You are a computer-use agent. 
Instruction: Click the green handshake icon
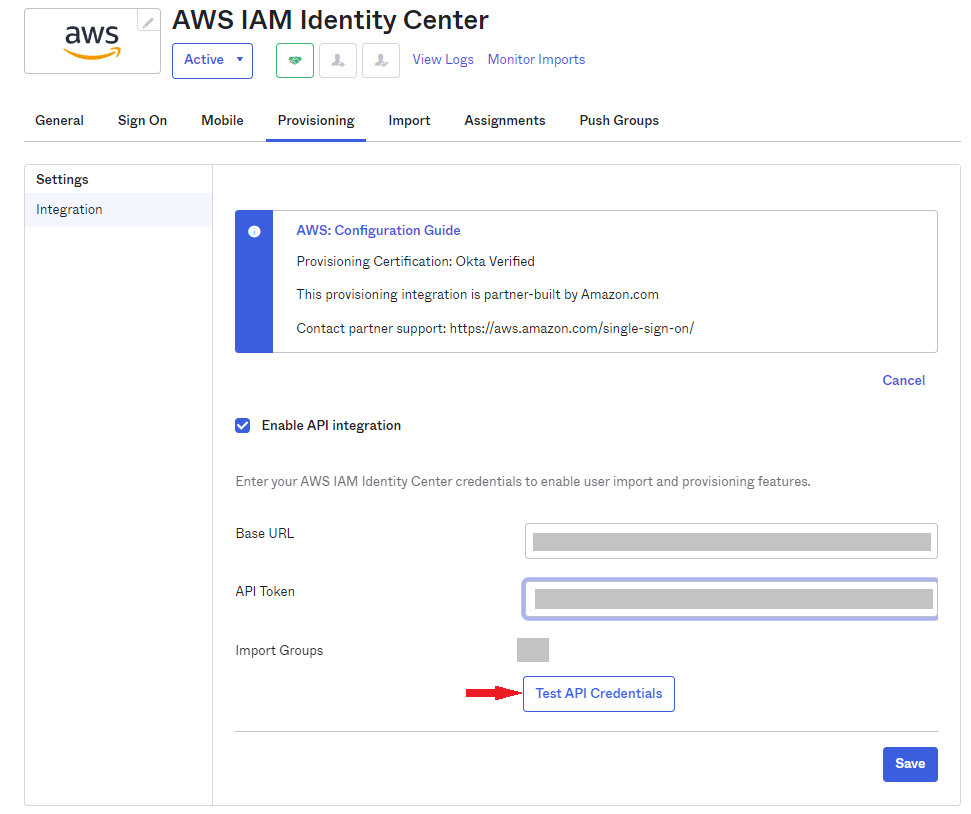[295, 60]
